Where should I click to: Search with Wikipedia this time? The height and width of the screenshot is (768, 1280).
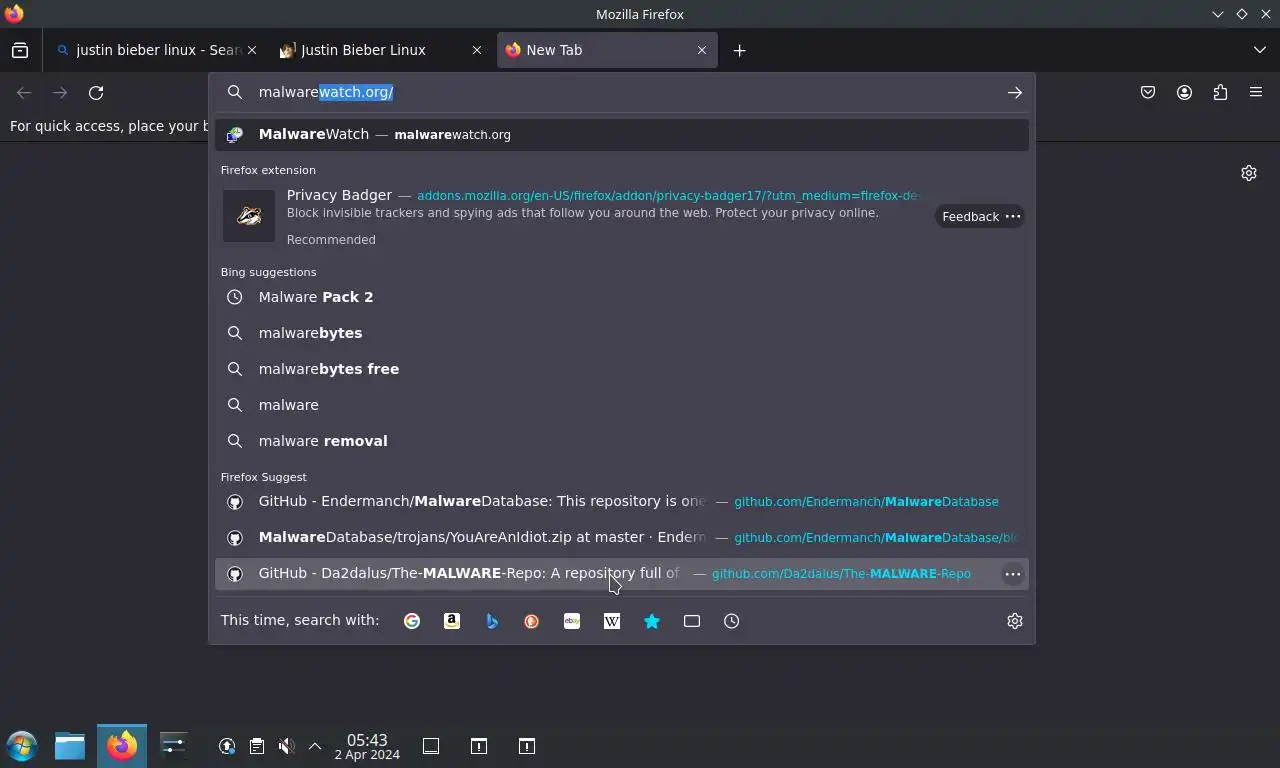click(612, 621)
